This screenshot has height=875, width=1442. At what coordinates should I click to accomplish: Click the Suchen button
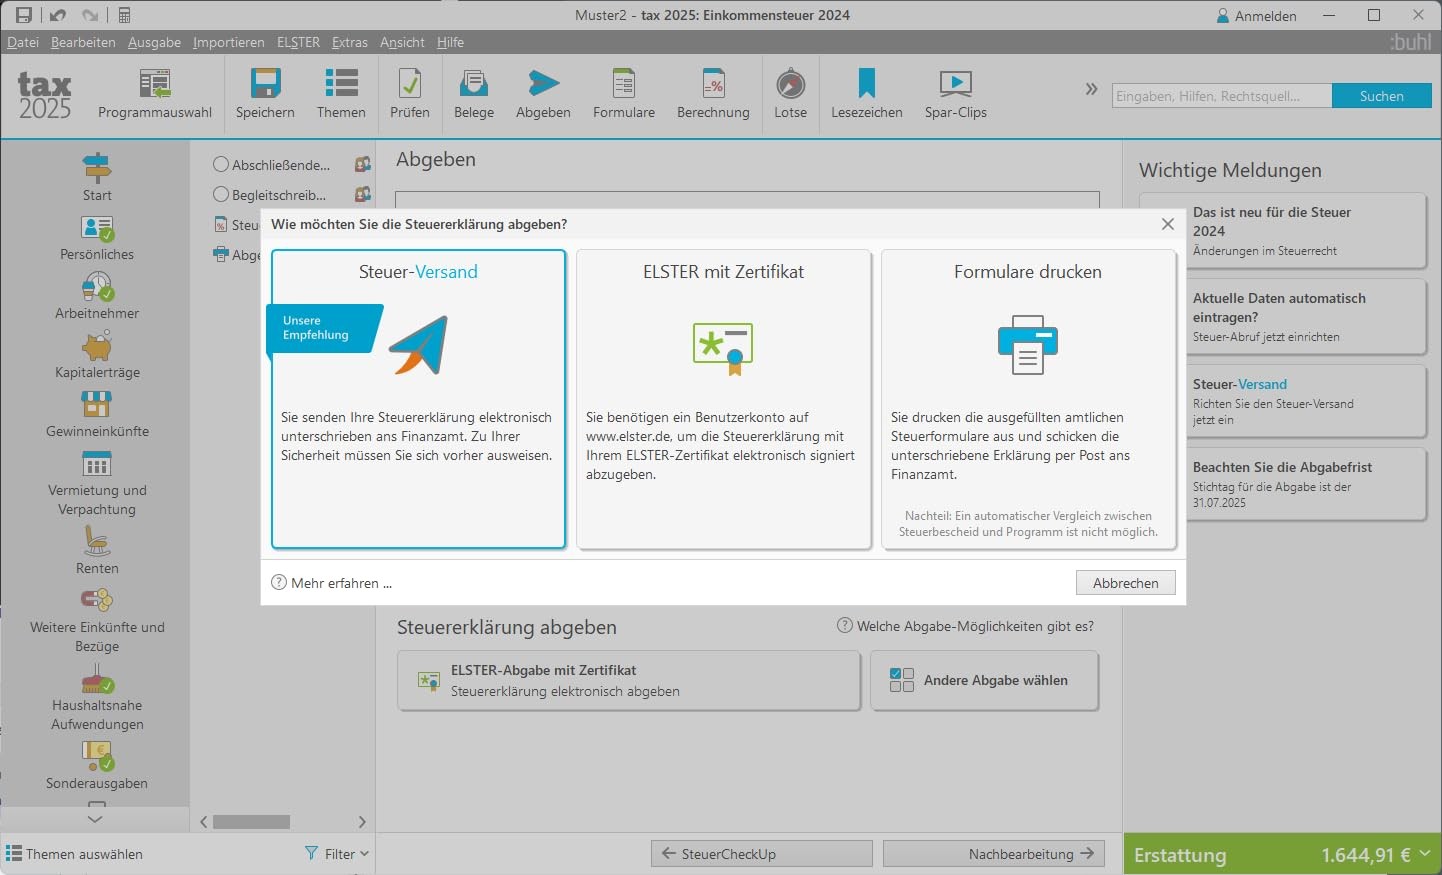point(1382,96)
